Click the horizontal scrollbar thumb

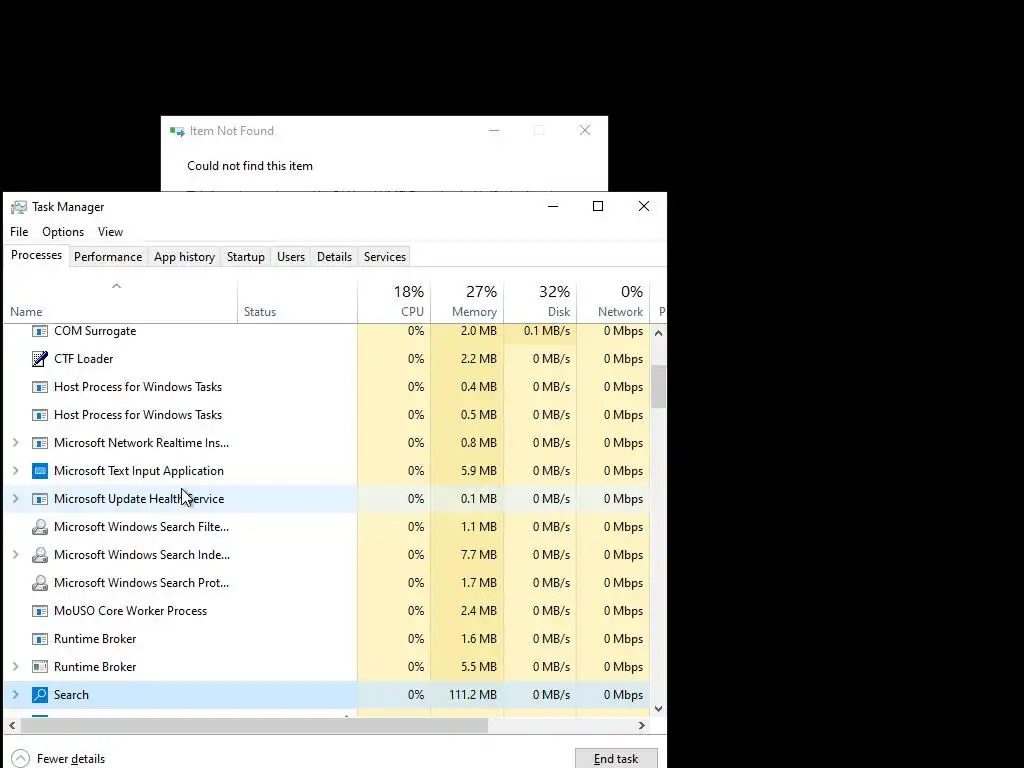[255, 726]
